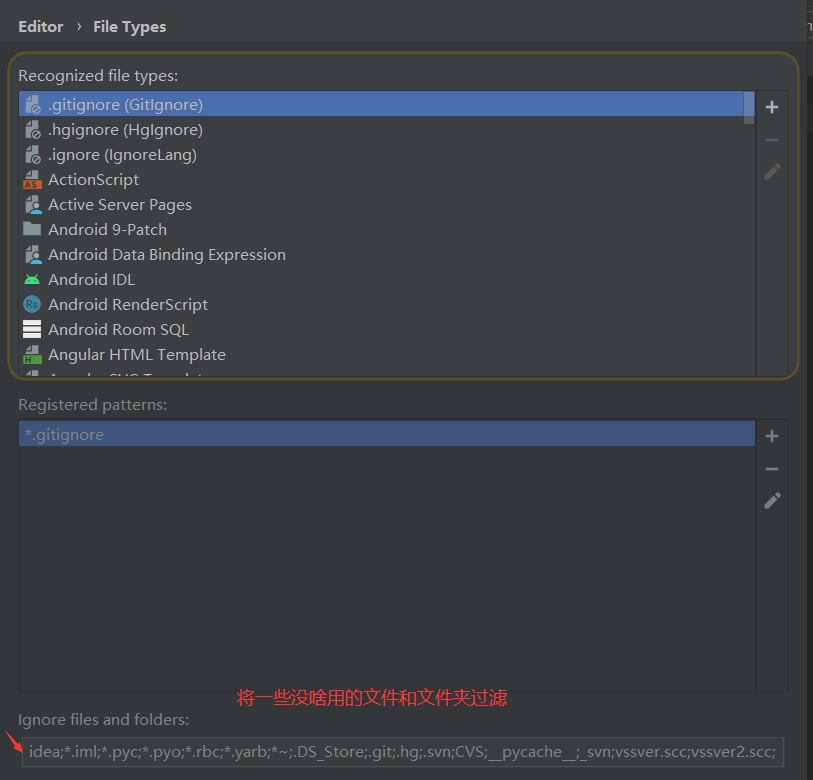Click the Active Server Pages icon

tap(33, 205)
